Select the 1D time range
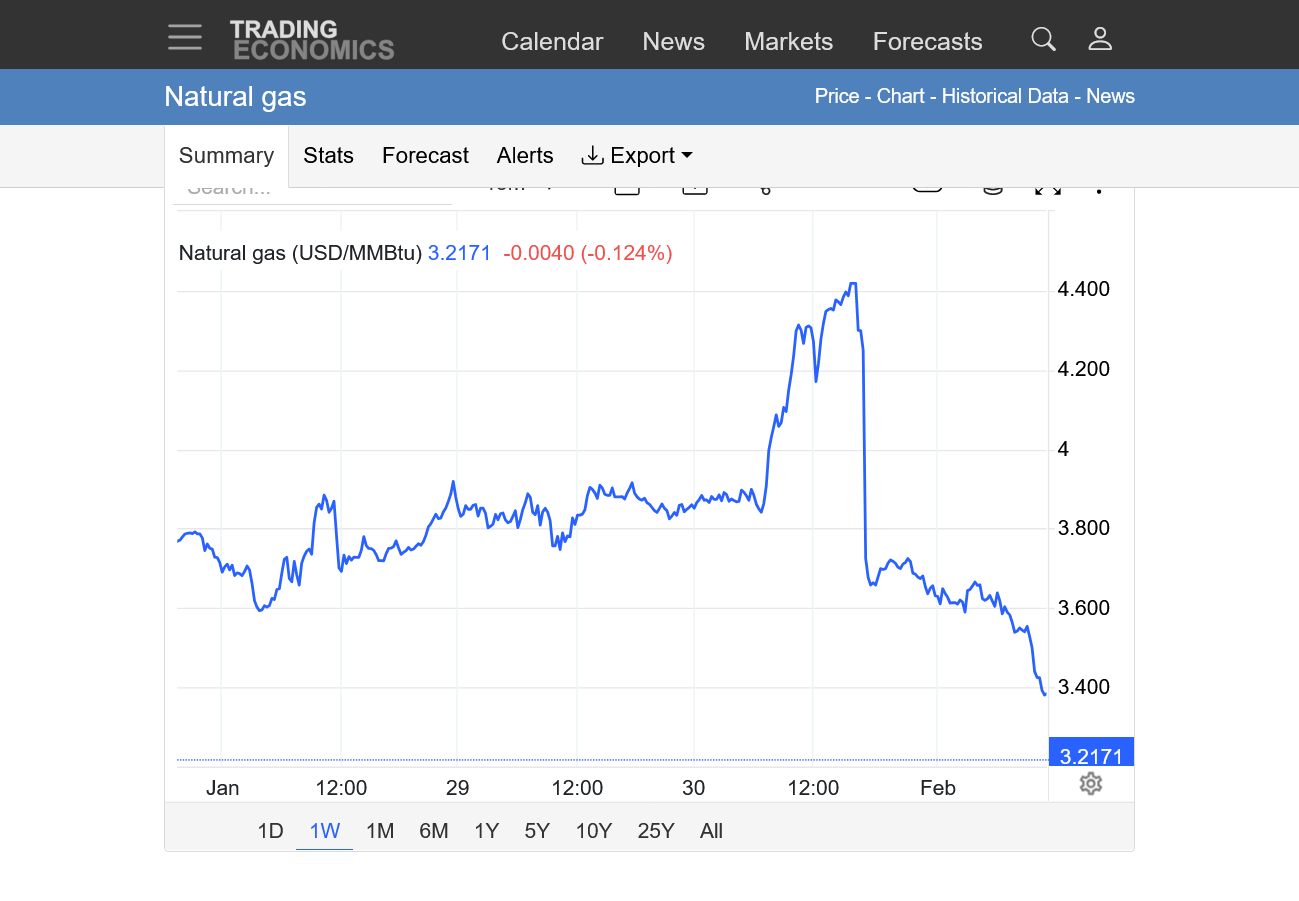This screenshot has height=901, width=1299. click(270, 831)
